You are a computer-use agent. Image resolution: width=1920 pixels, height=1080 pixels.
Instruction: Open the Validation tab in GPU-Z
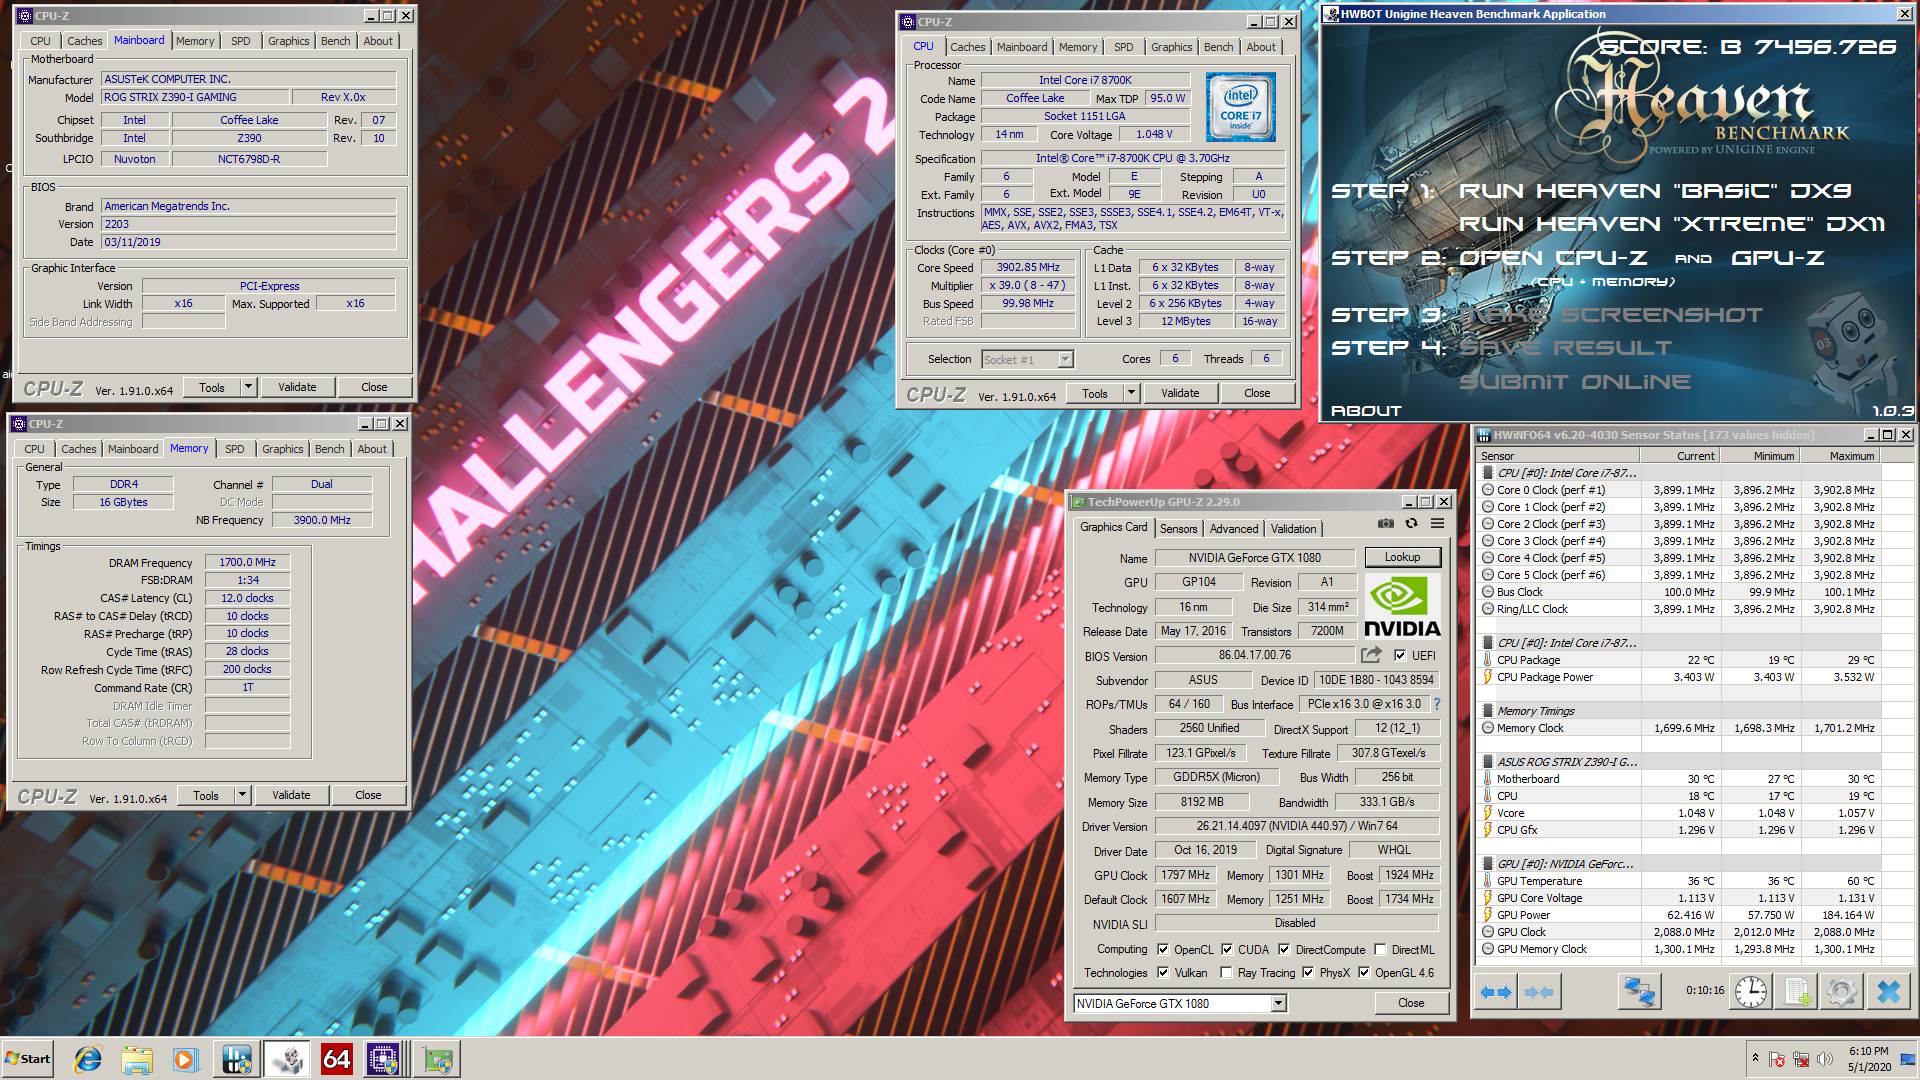[x=1293, y=529]
